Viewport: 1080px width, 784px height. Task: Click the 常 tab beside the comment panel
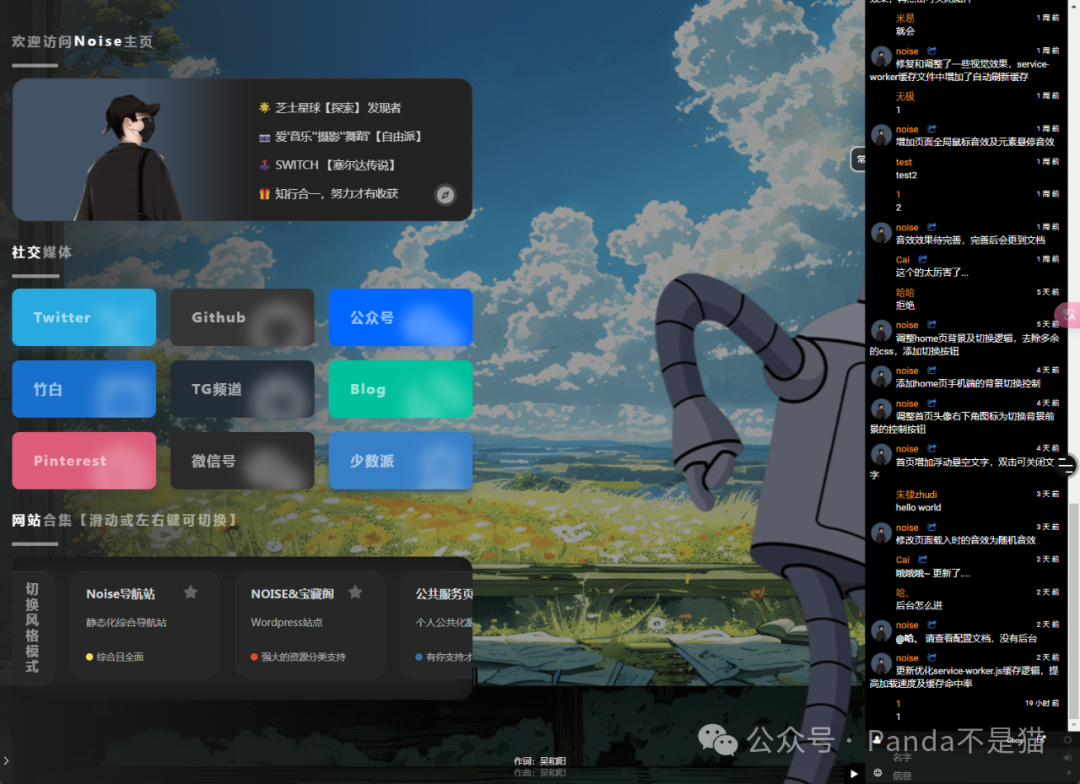coord(859,159)
